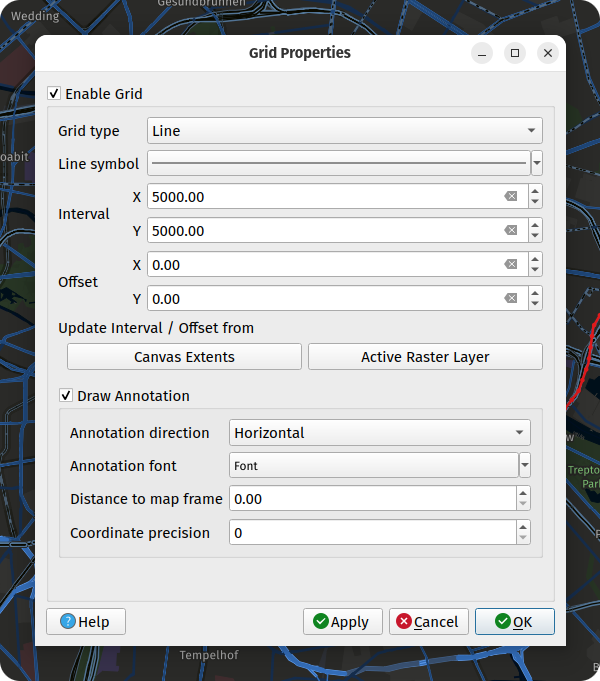Screen dimensions: 600x681
Task: Click the Line symbol preview button
Action: click(338, 163)
